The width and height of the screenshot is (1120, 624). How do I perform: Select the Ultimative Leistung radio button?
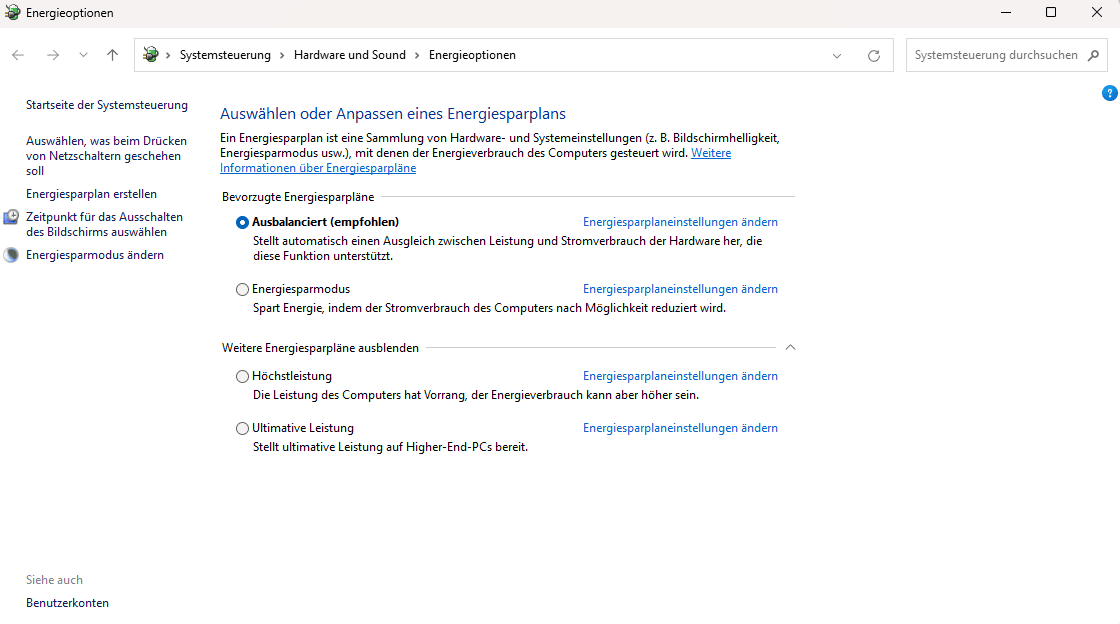click(242, 428)
